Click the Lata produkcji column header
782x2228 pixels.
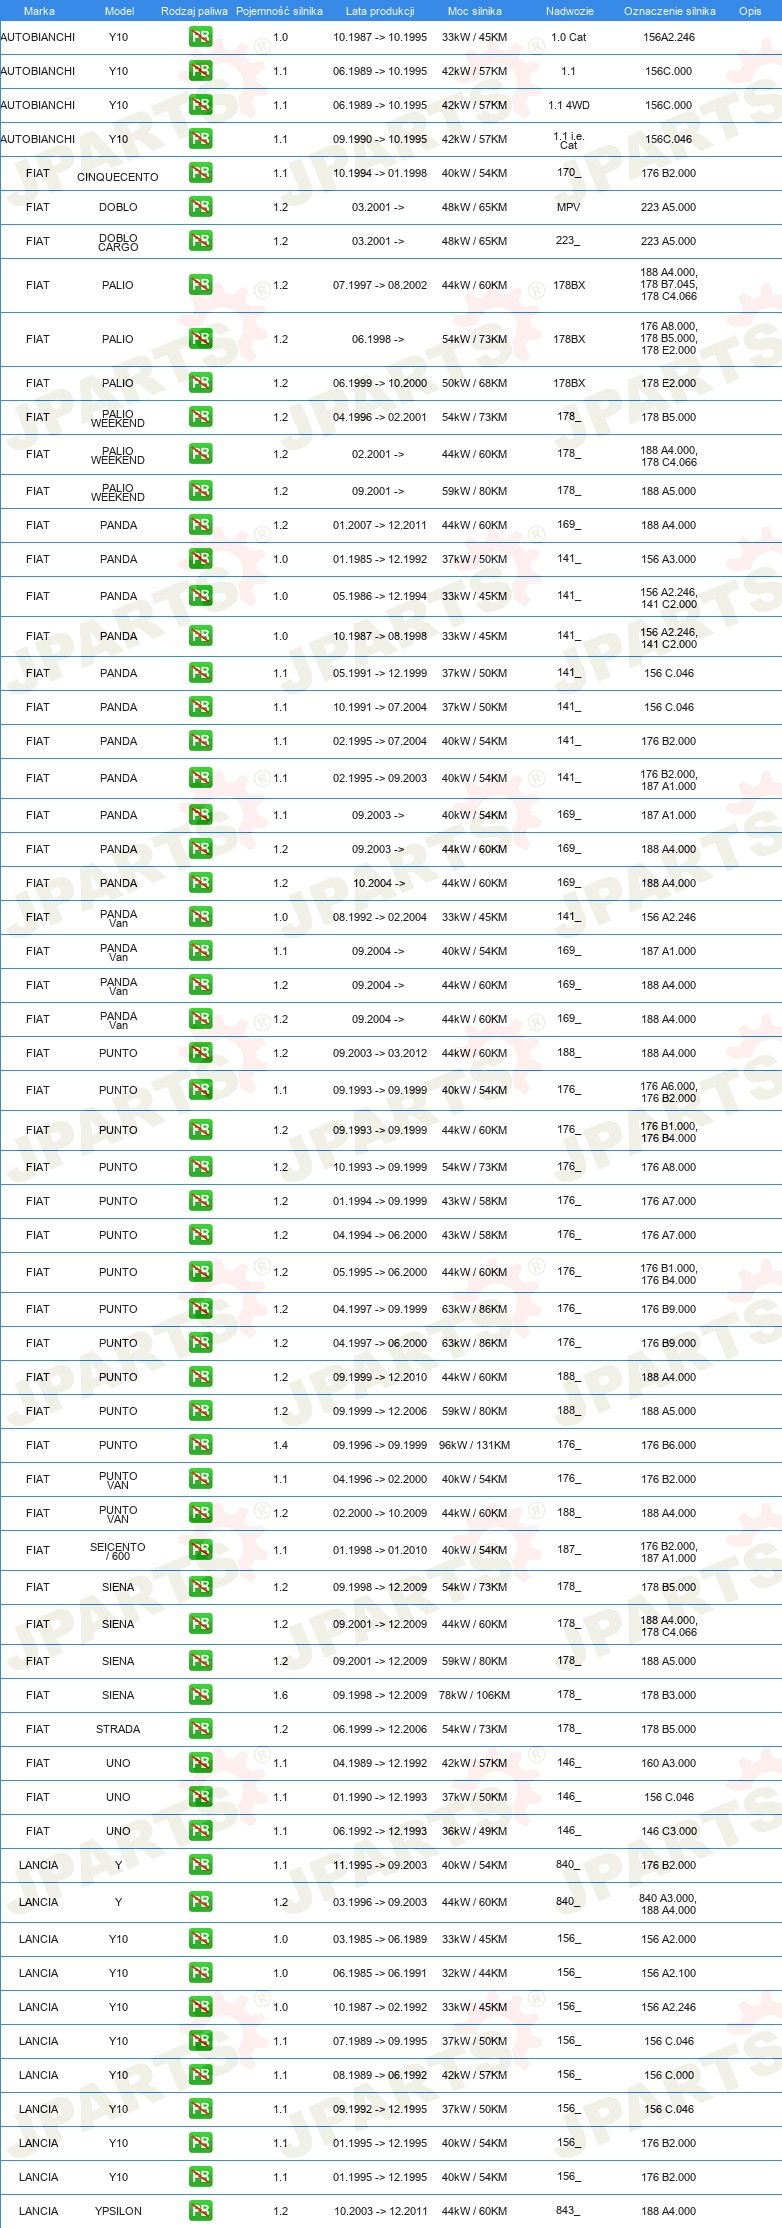pos(380,11)
